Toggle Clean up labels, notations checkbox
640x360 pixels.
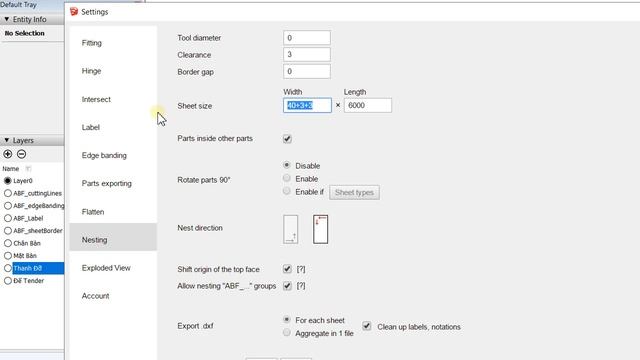point(367,326)
